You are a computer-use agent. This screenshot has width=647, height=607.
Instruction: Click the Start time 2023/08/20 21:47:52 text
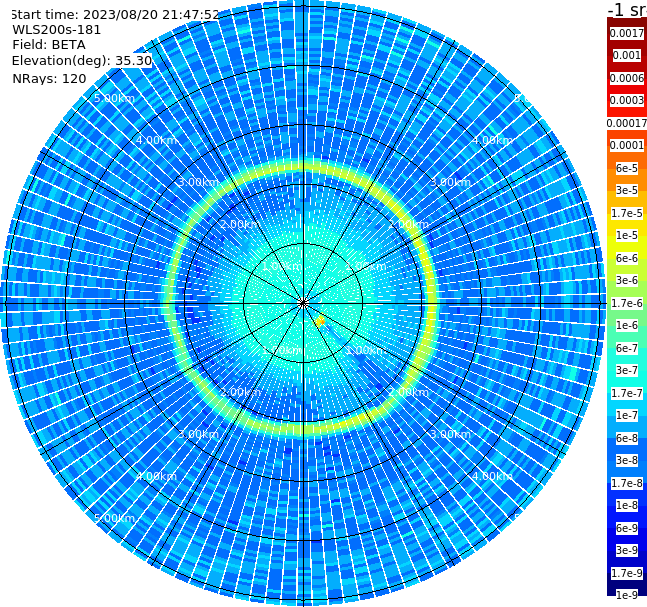pyautogui.click(x=115, y=15)
